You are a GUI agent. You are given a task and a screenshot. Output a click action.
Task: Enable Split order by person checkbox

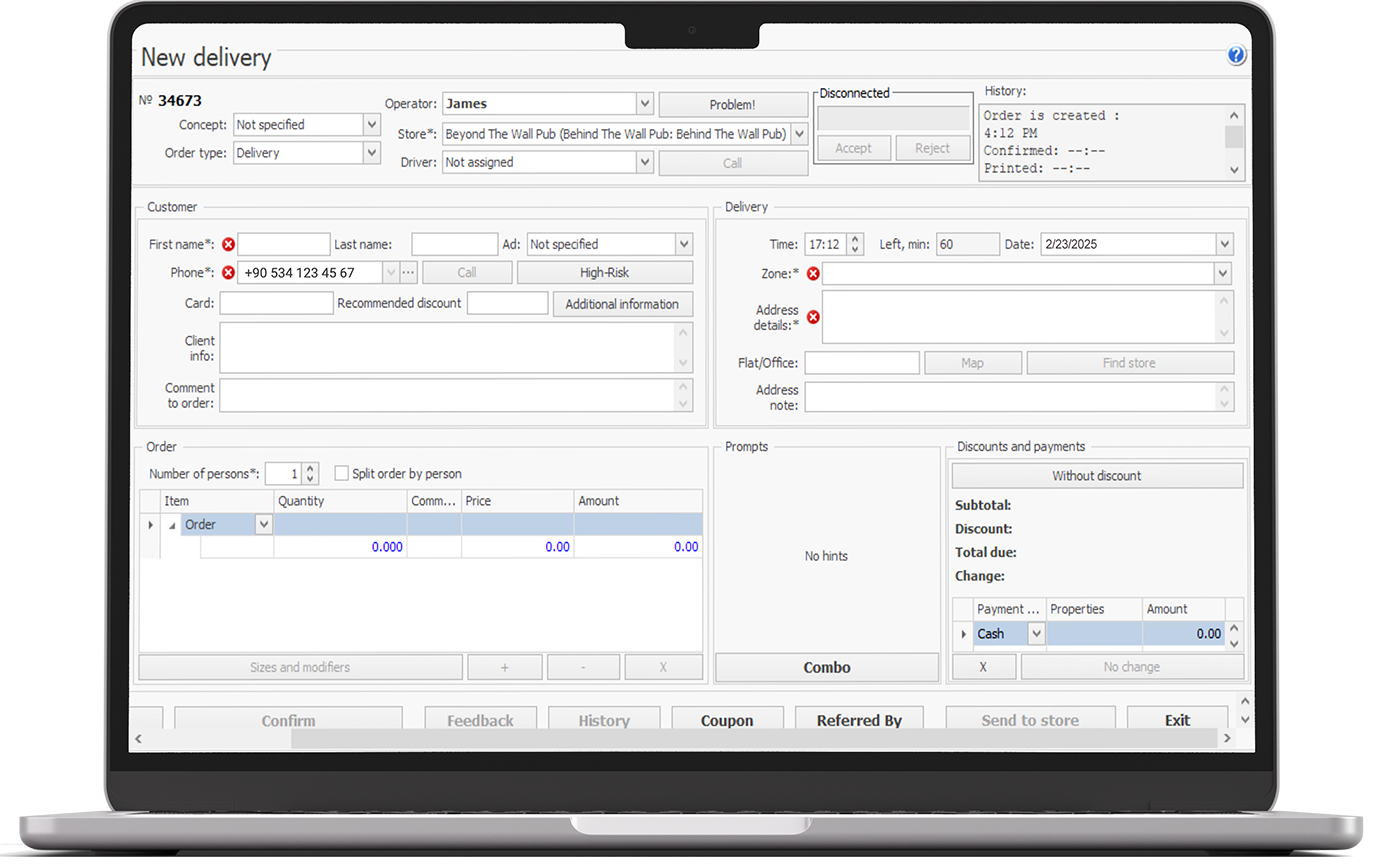coord(342,474)
